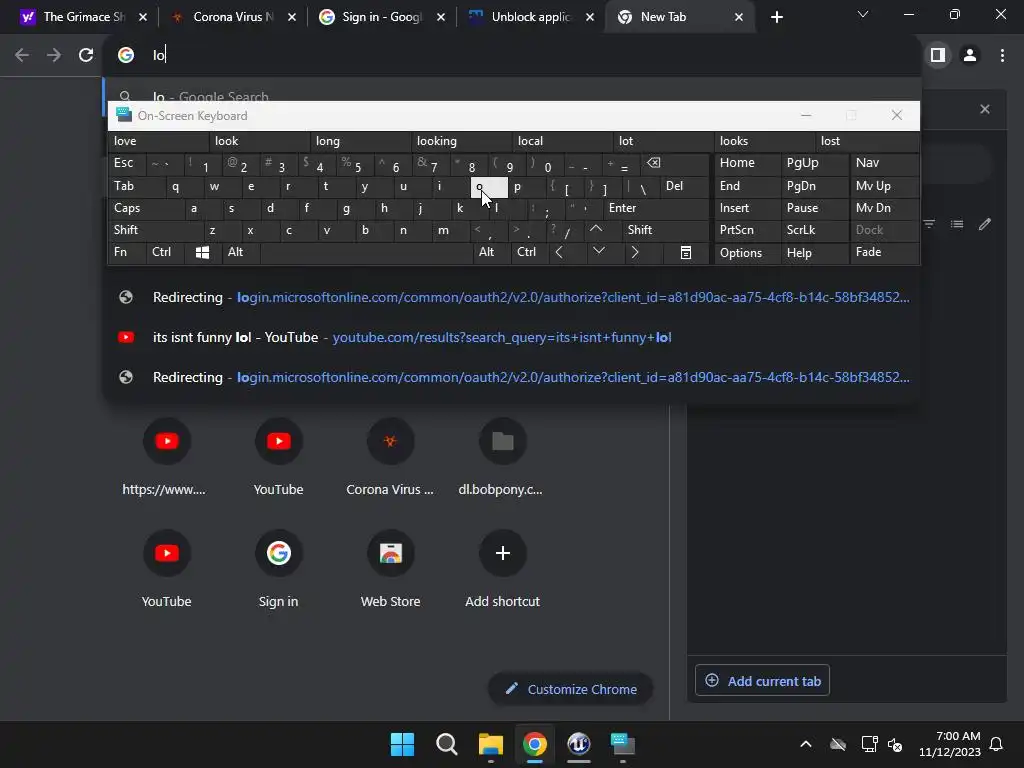Click Add current tab button
Screen dimensions: 1024x768
click(x=762, y=680)
